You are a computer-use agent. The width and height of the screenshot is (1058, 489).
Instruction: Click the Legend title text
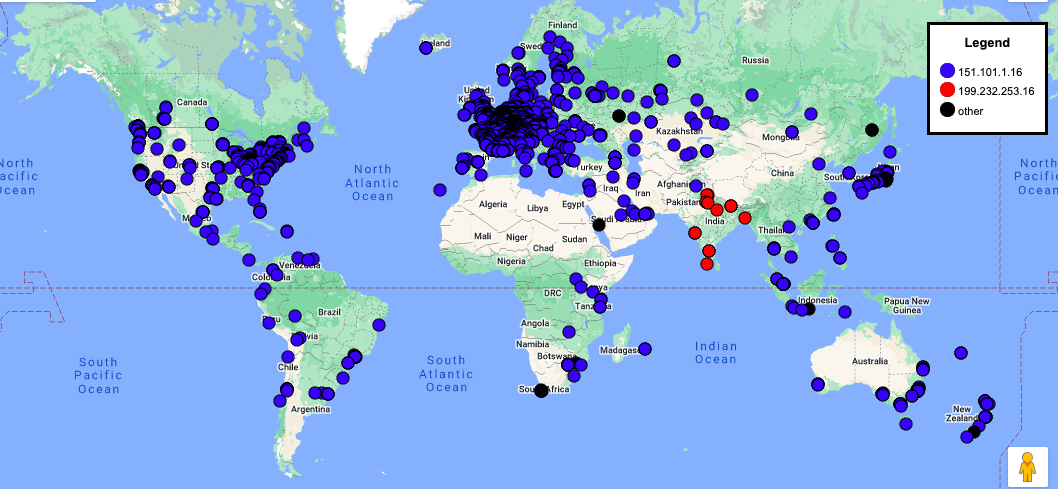pos(986,42)
